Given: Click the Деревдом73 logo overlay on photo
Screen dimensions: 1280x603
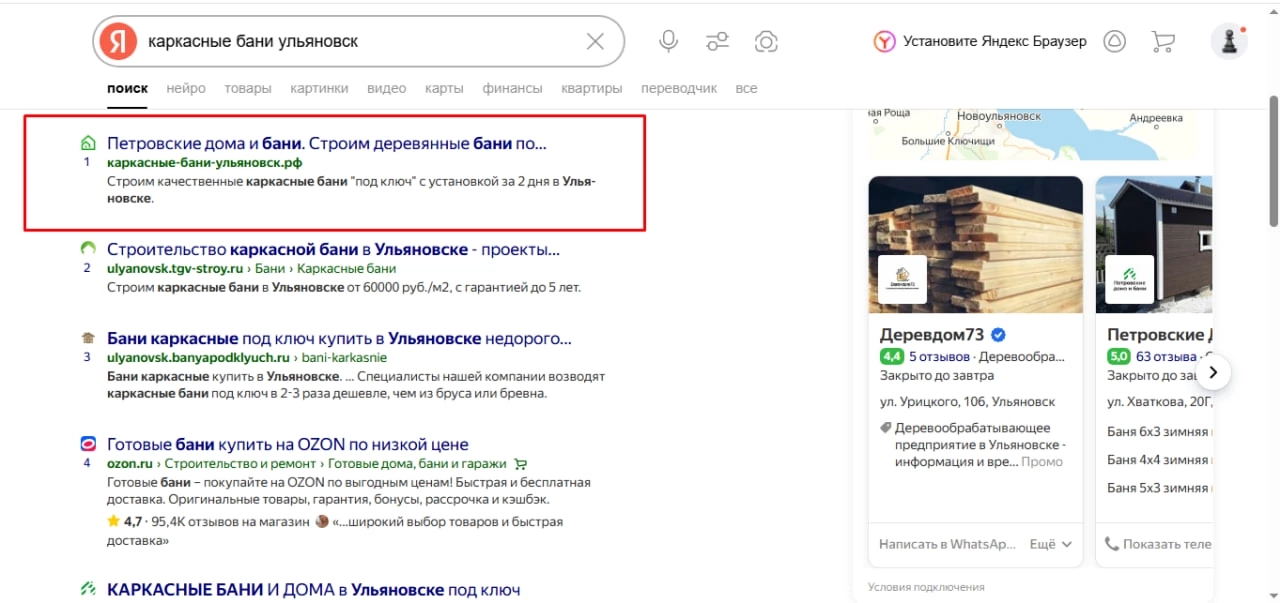Looking at the screenshot, I should 903,279.
